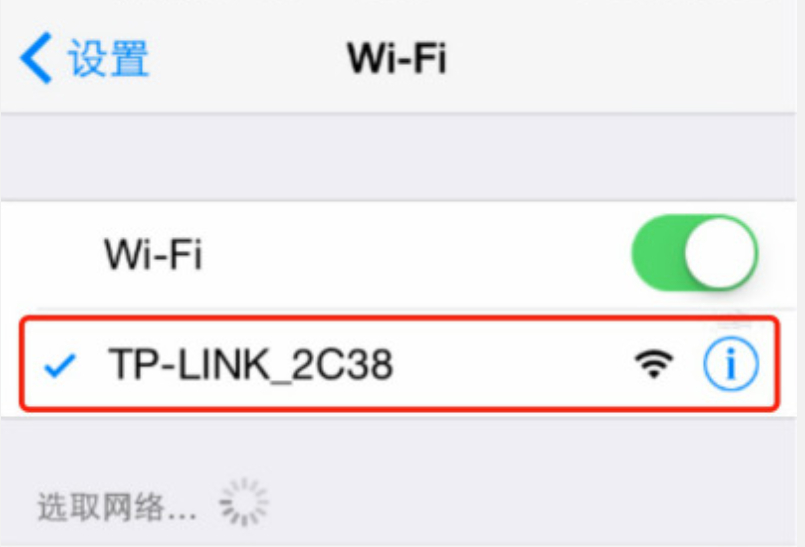The width and height of the screenshot is (805, 547).
Task: Open info details for TP-LINK_2C38
Action: point(730,364)
